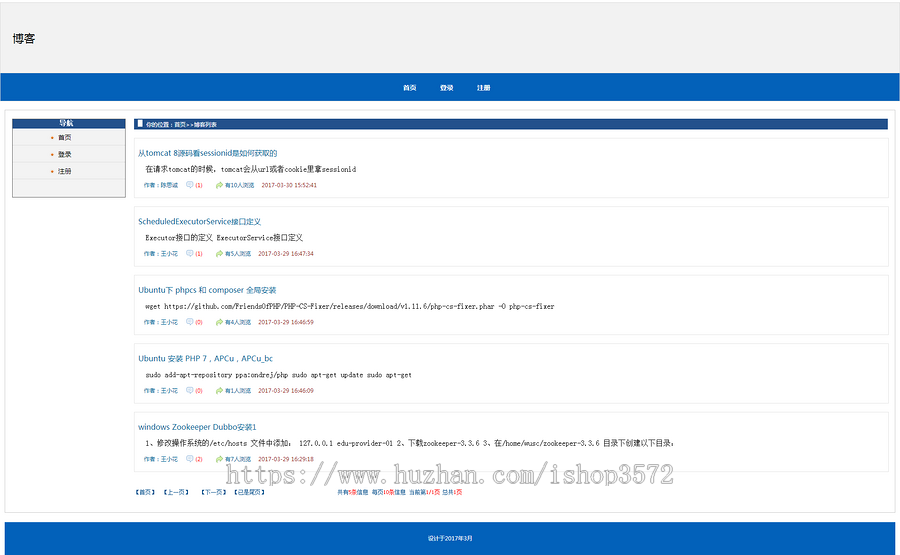The image size is (900, 555).
Task: Click timestamp 2017-03-29 16:47:34
Action: coord(286,253)
